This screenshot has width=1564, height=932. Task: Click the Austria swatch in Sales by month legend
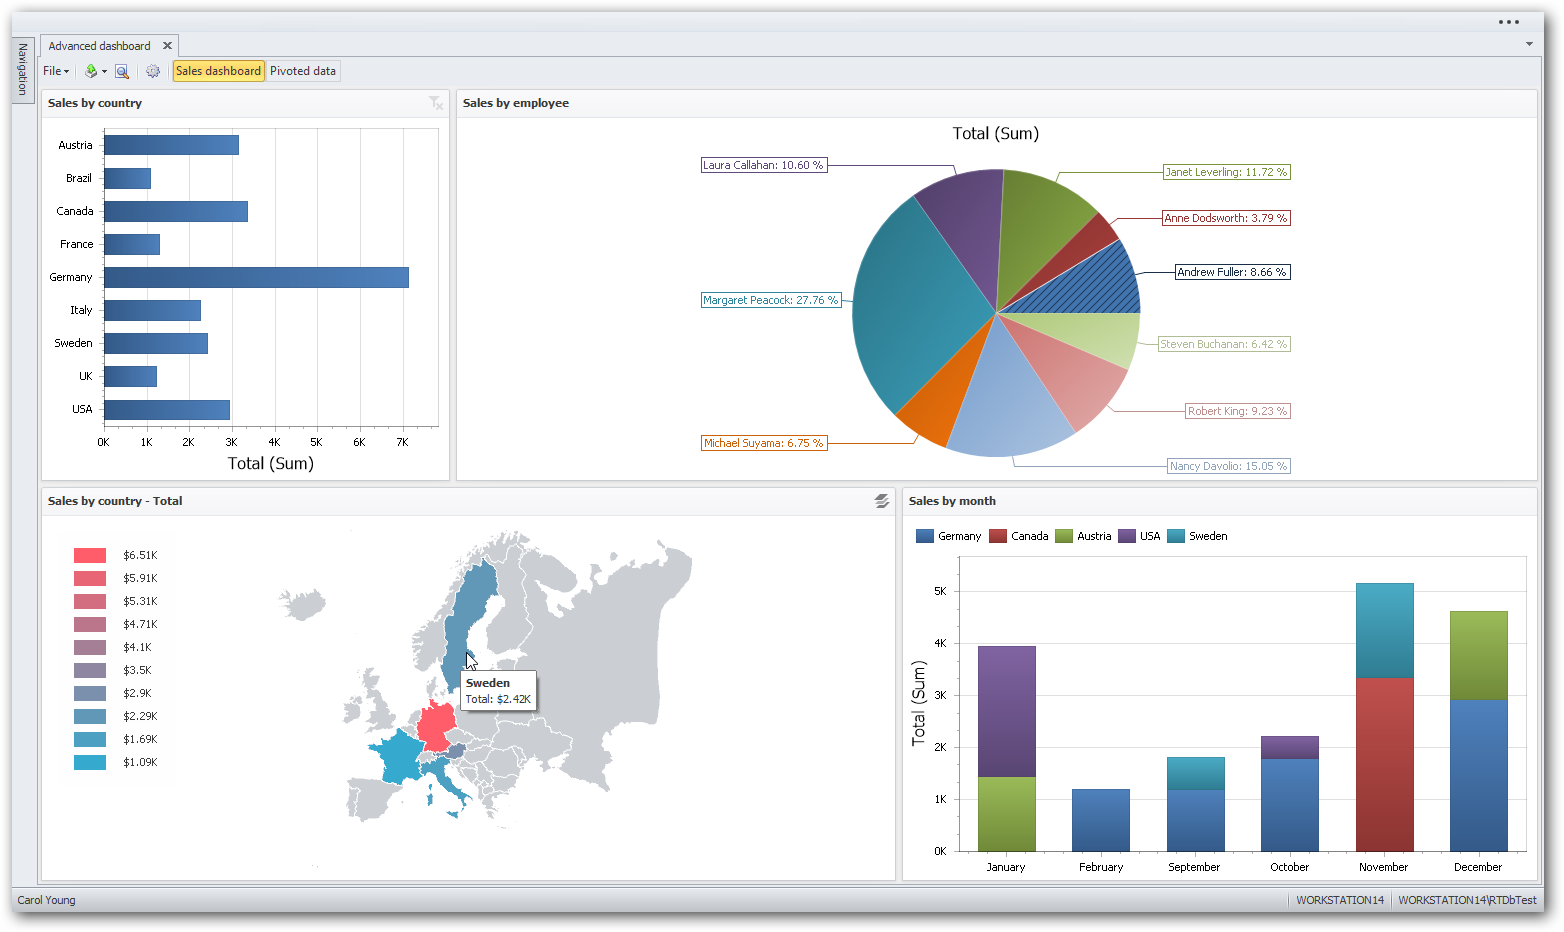click(1064, 536)
